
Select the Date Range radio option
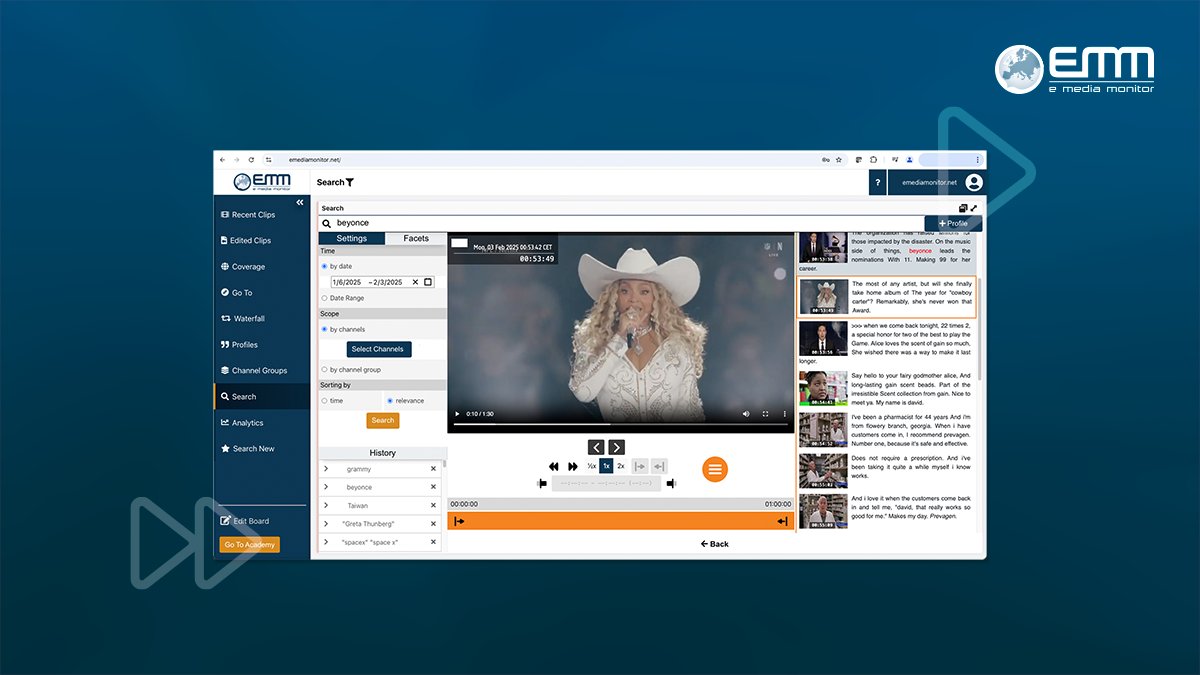[x=324, y=298]
